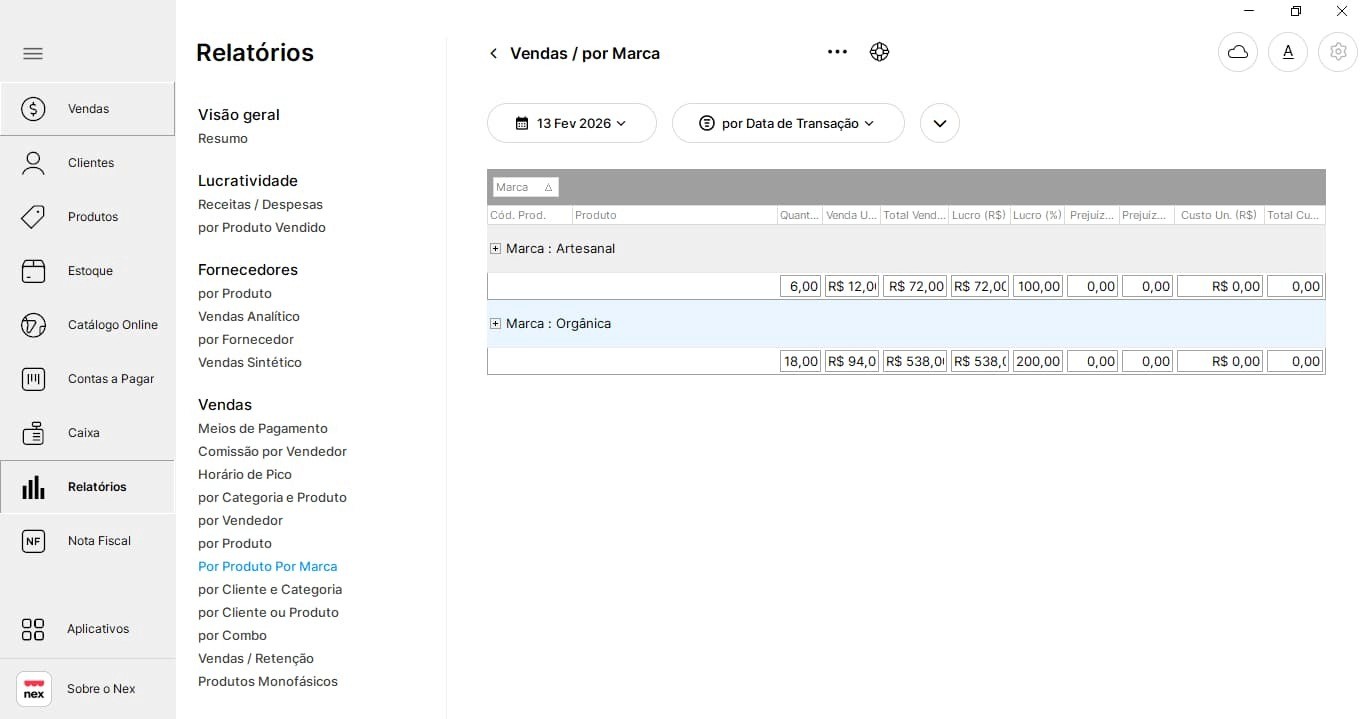Click the Orgânica quantity total 18,00
The width and height of the screenshot is (1365, 719).
[x=800, y=361]
